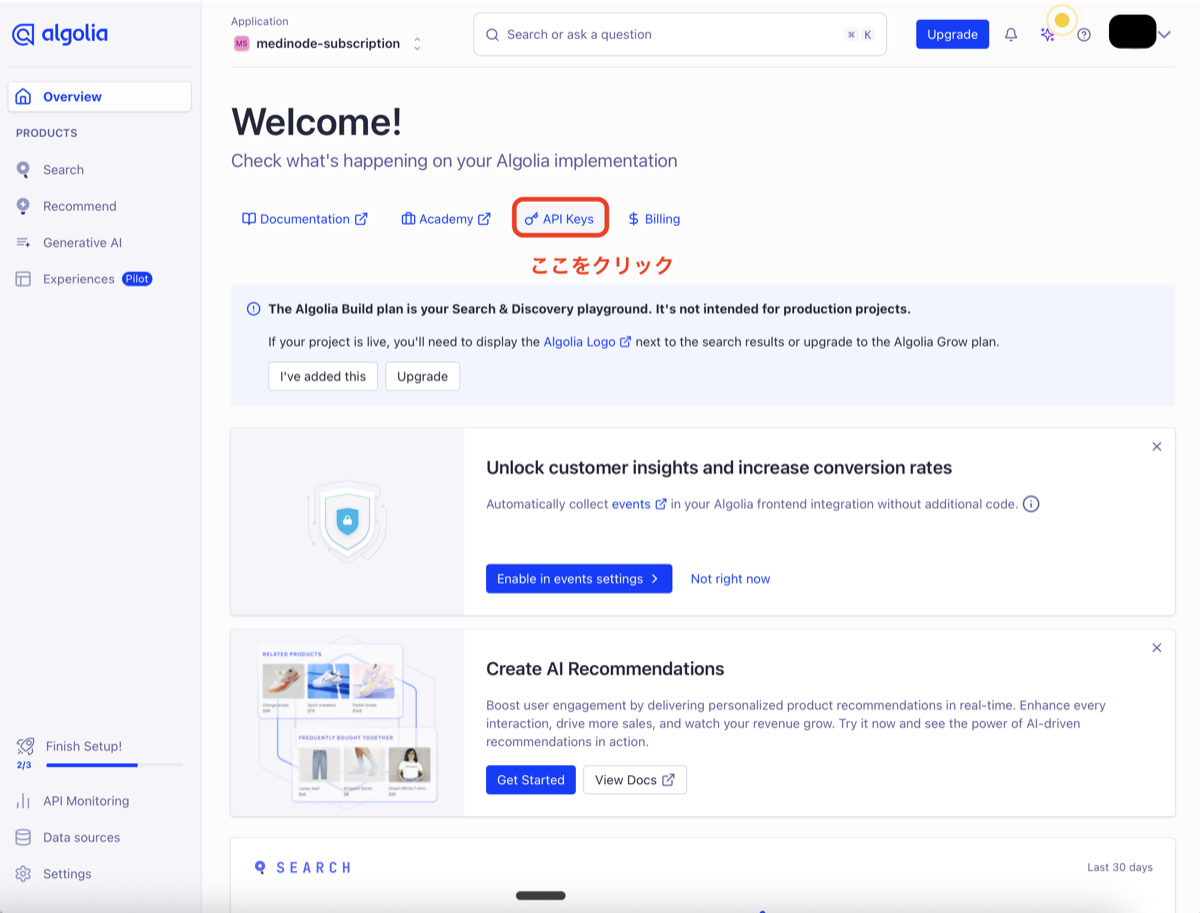Click the Finish Setup rocket icon

[25, 746]
